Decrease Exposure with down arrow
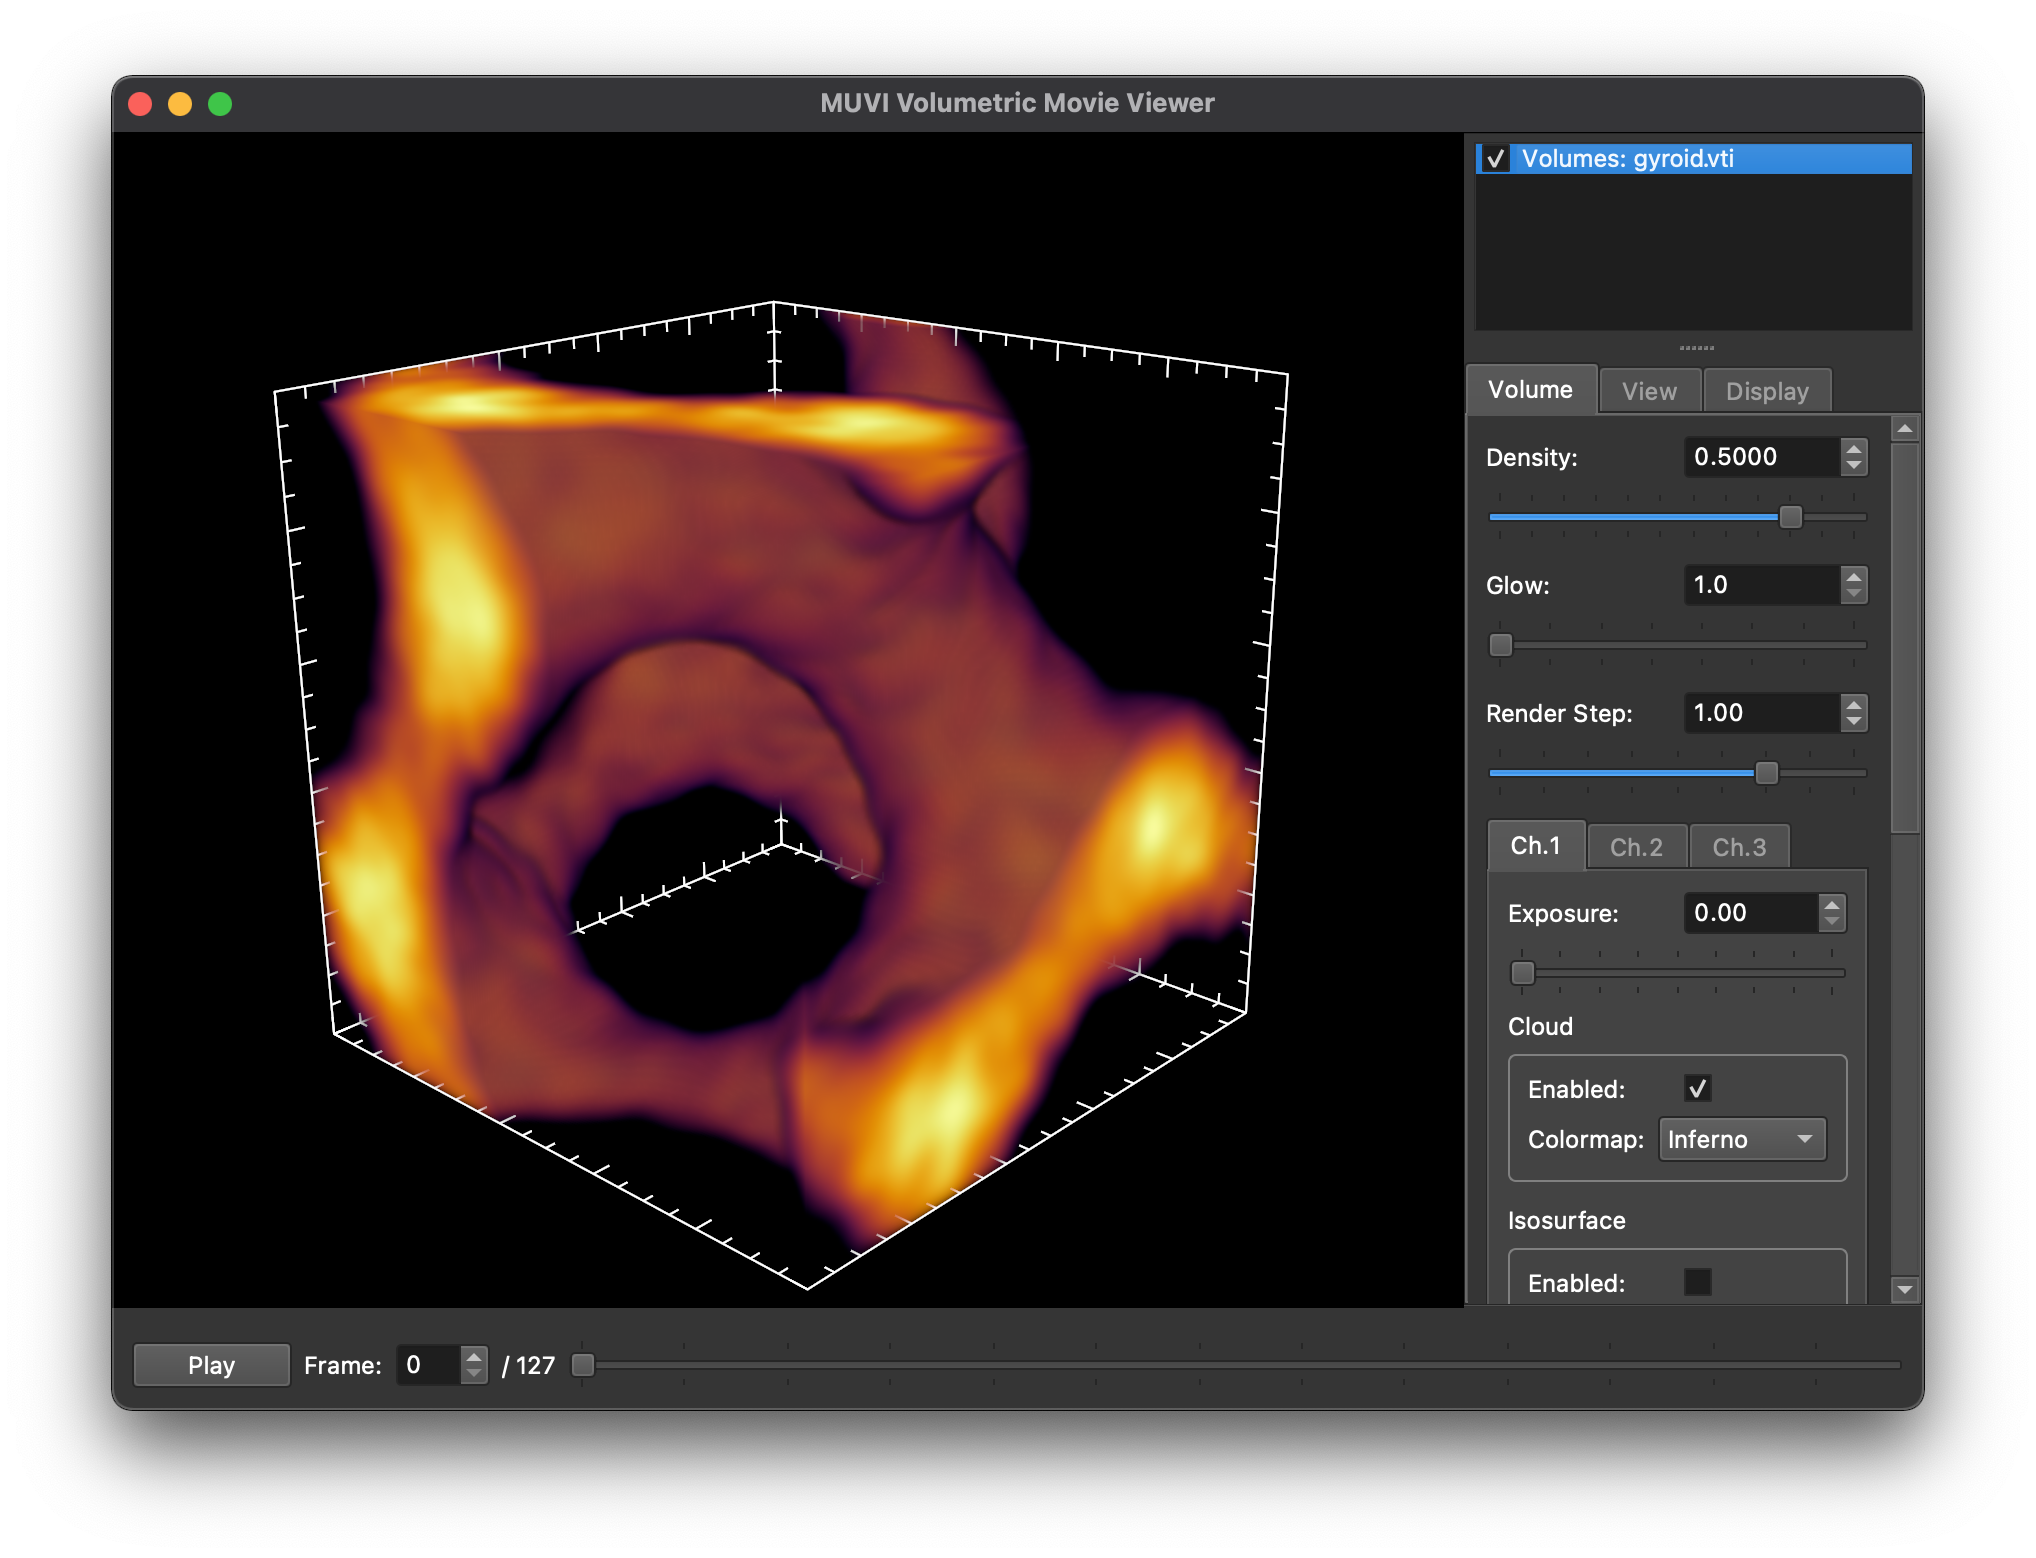Viewport: 2036px width, 1558px height. point(1832,921)
